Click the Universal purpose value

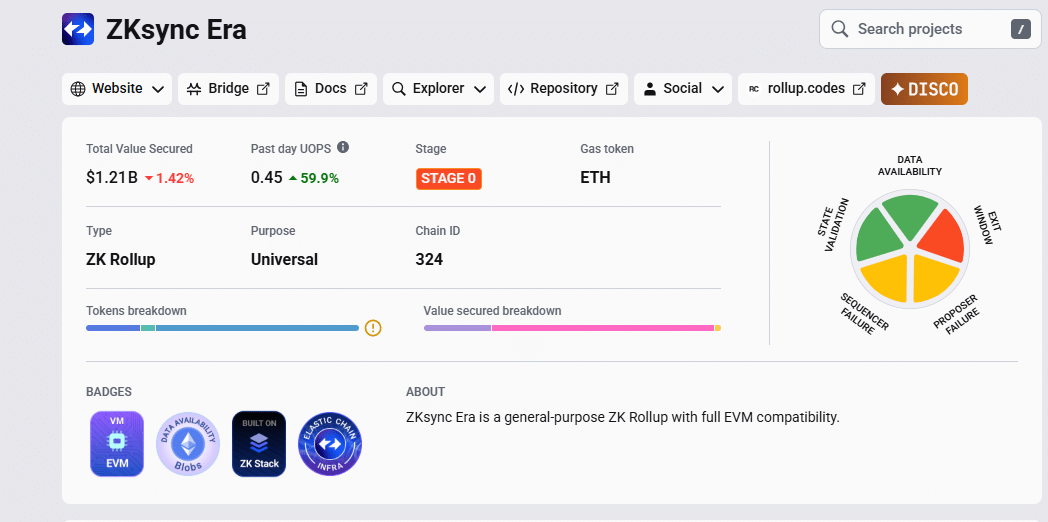(x=284, y=259)
